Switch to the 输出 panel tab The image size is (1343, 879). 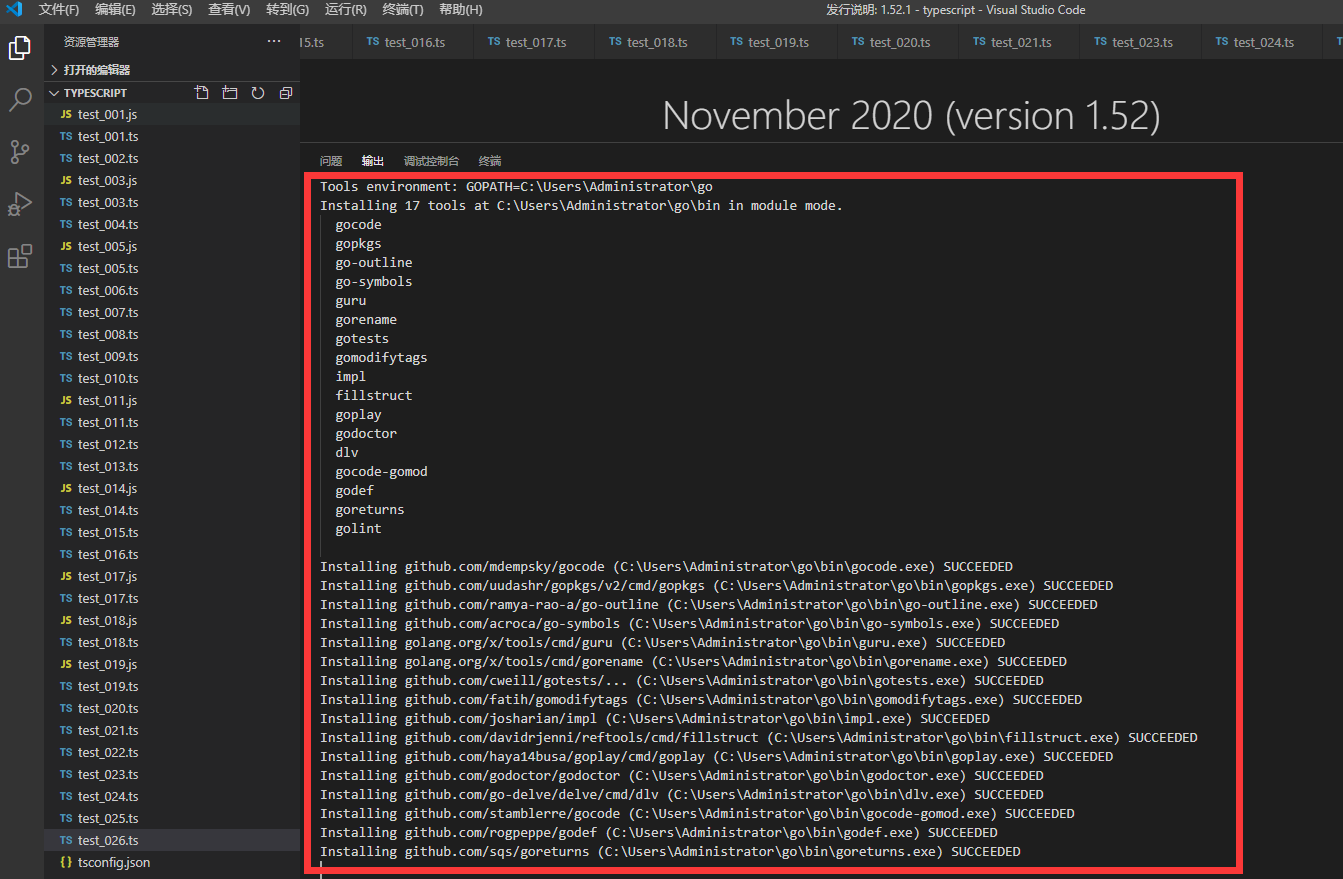tap(373, 161)
